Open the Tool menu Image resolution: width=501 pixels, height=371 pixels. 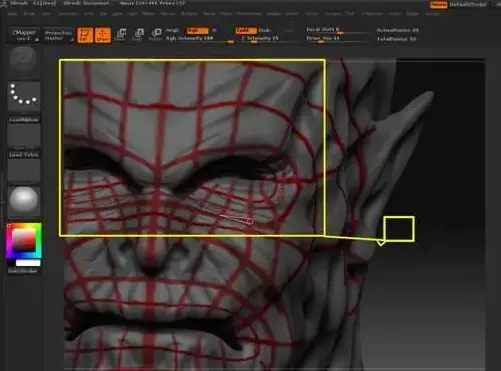[x=350, y=14]
